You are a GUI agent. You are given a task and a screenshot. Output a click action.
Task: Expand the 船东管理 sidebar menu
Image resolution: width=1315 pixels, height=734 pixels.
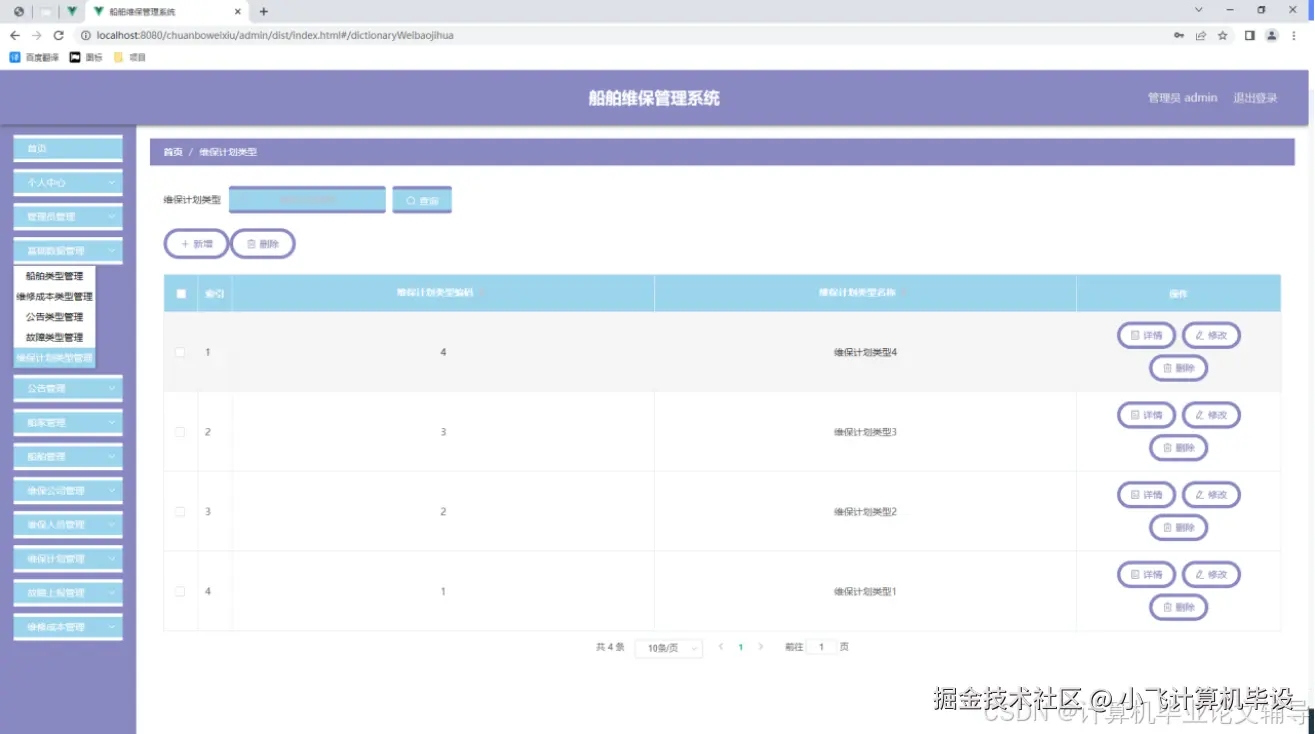point(68,422)
